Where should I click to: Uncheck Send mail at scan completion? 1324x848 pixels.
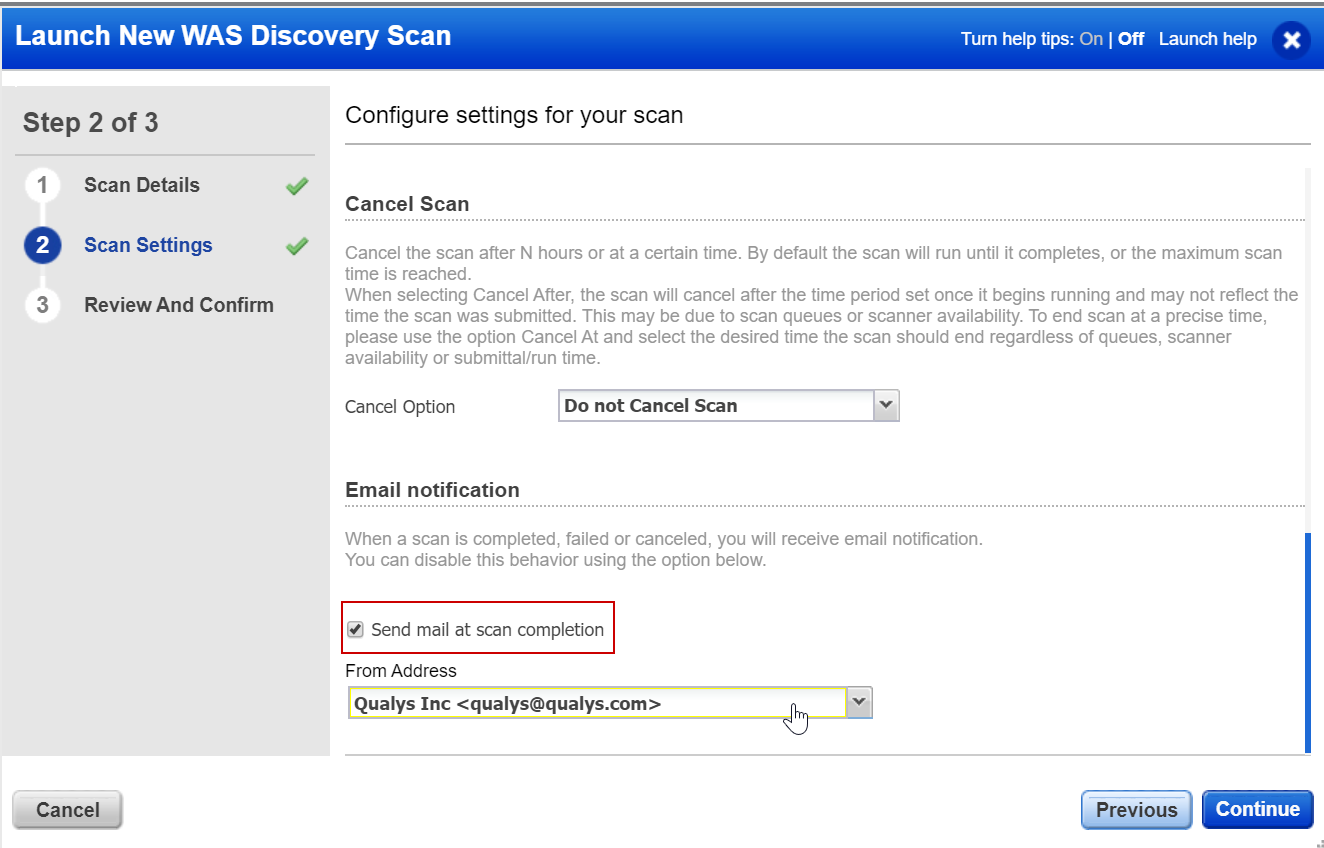pos(356,628)
